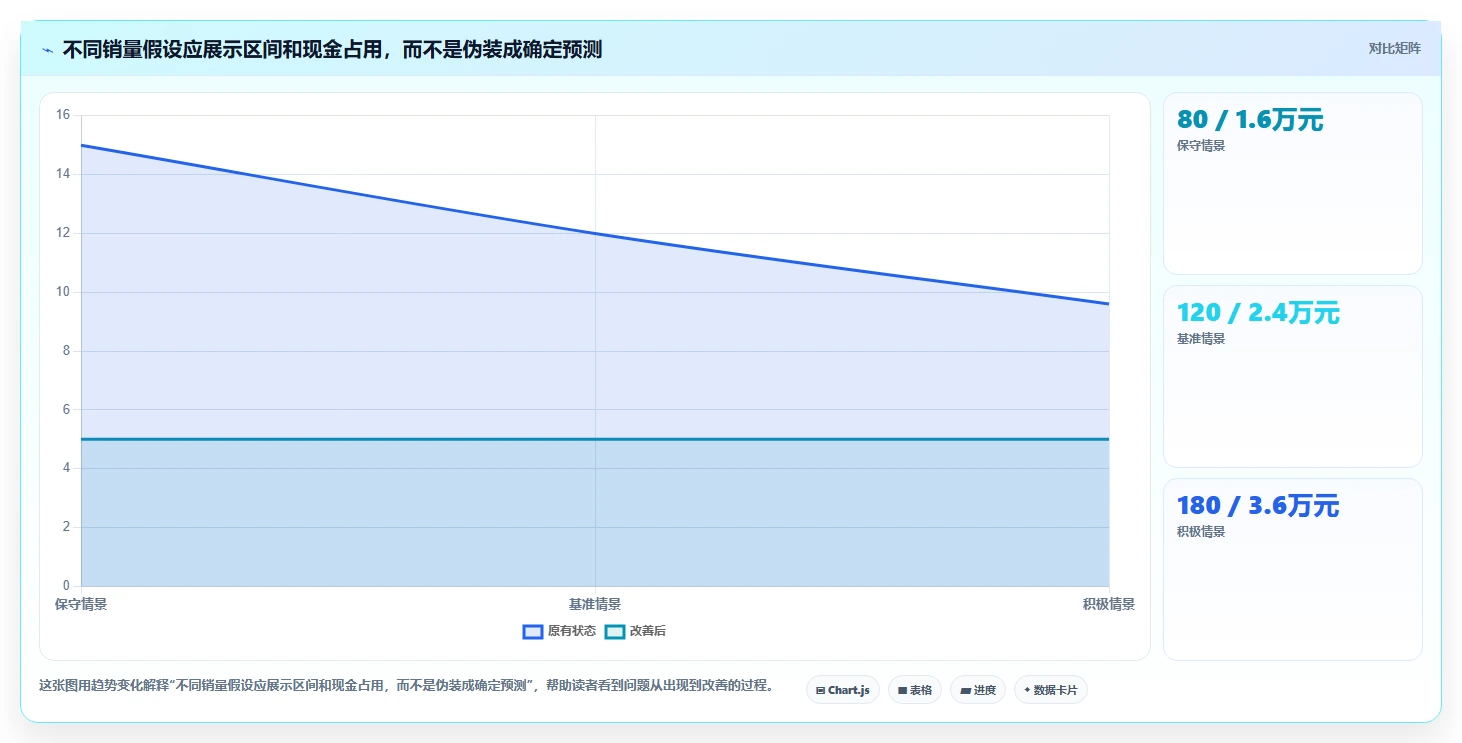Viewport: 1462px width, 743px height.
Task: Click the 积极情景 x-axis label
Action: click(x=1109, y=604)
